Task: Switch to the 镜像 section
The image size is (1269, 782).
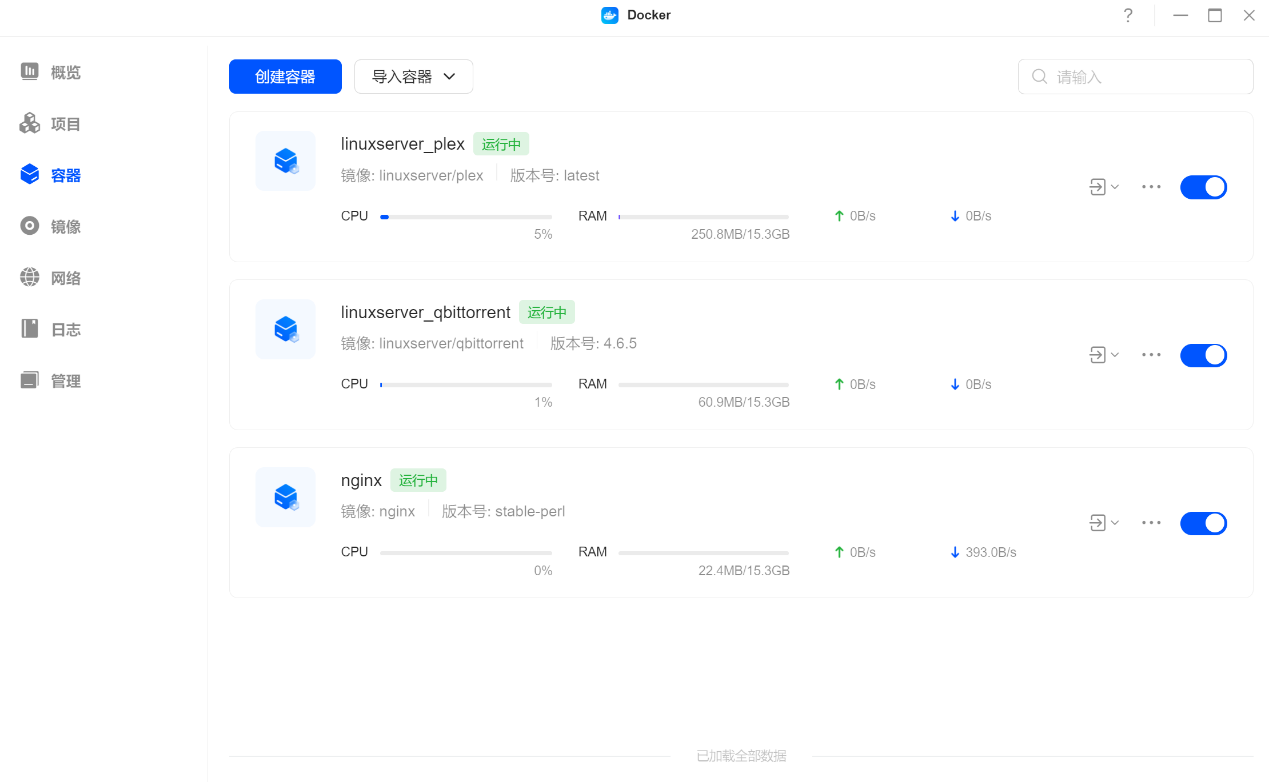Action: (66, 227)
